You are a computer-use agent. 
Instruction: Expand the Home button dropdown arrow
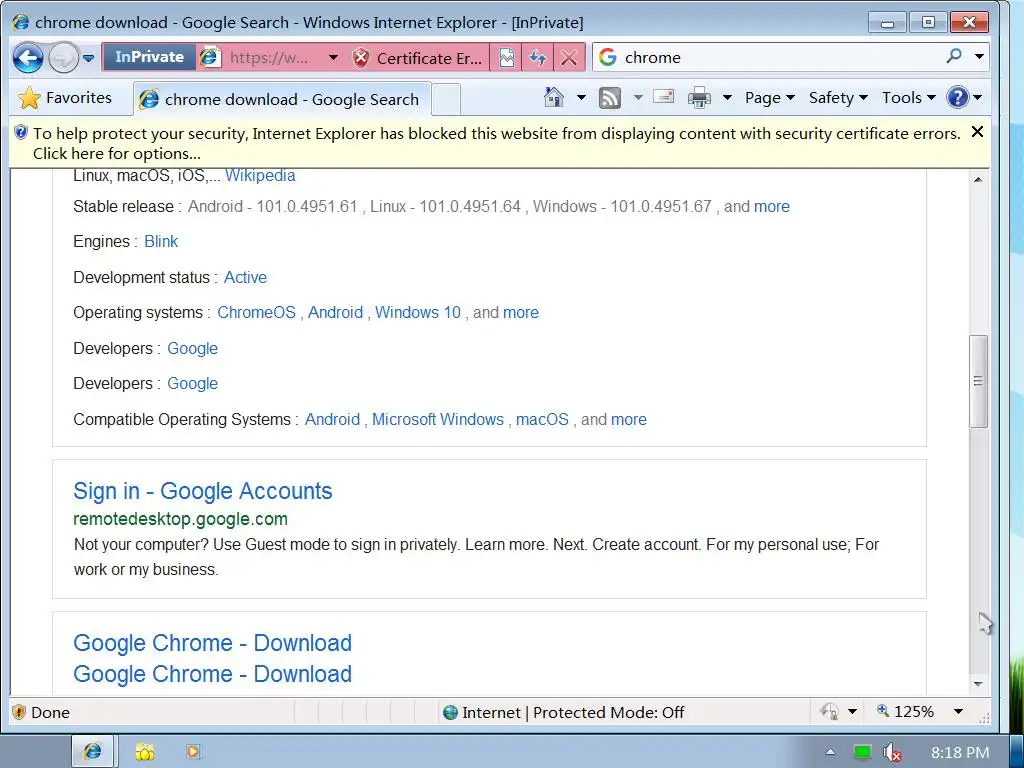click(581, 98)
